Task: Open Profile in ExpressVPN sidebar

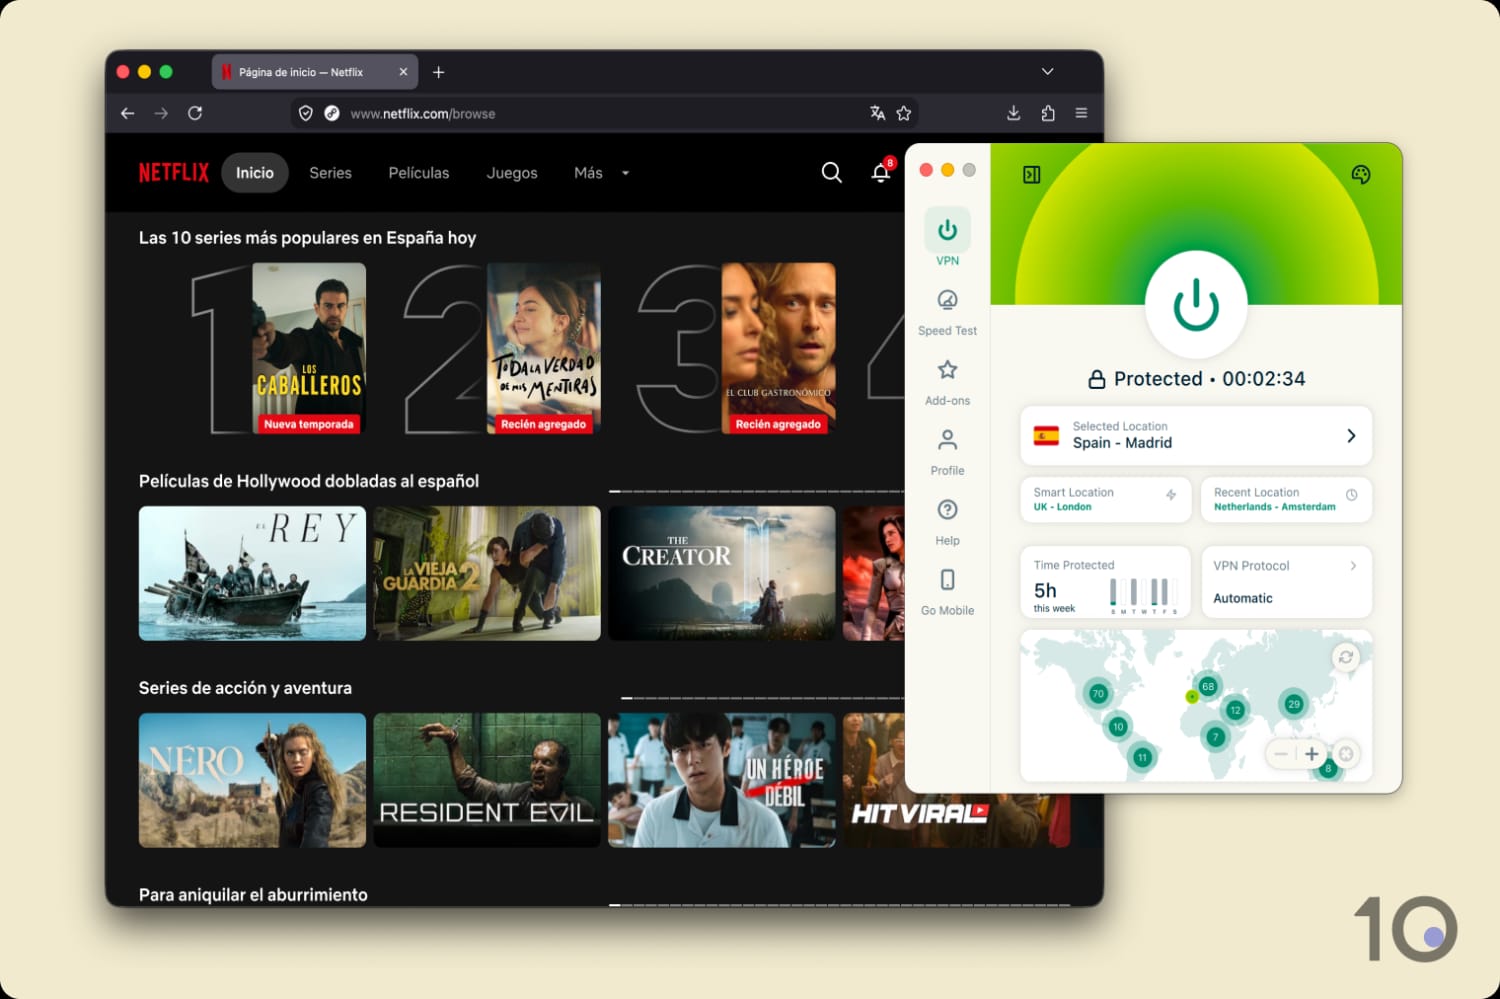Action: (x=947, y=452)
